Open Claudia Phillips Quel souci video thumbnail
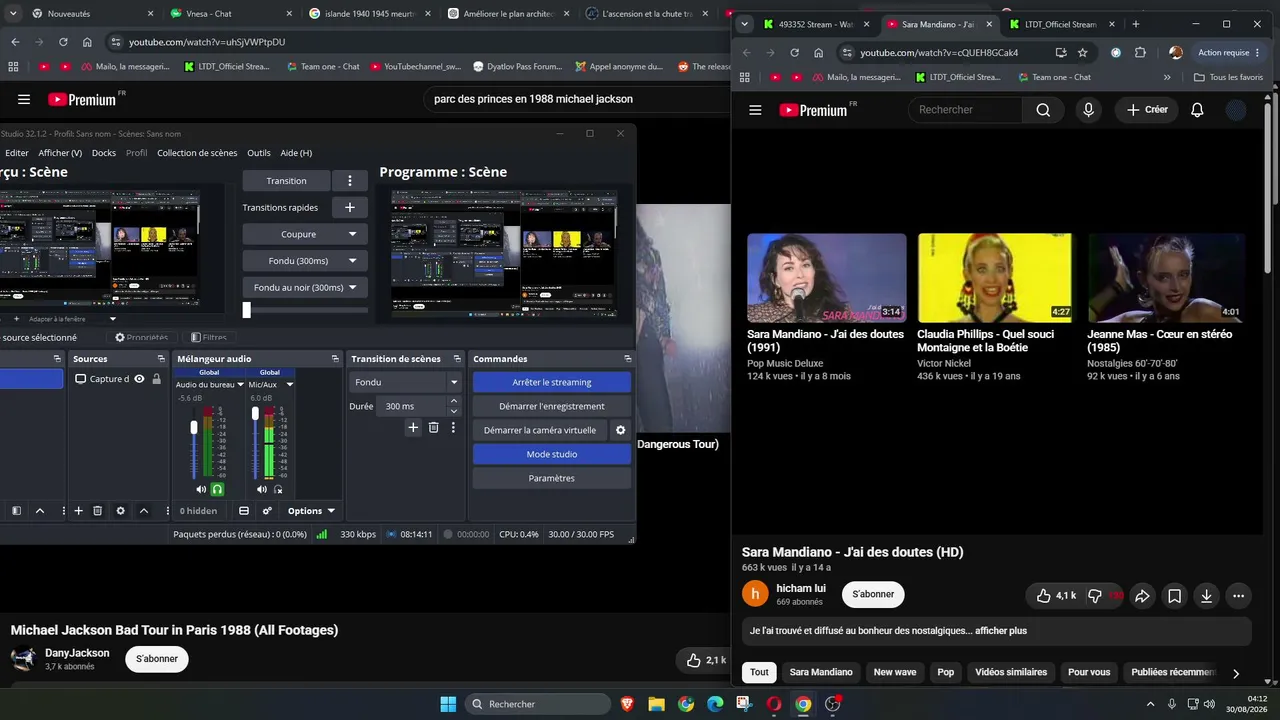This screenshot has height=720, width=1280. [x=995, y=278]
